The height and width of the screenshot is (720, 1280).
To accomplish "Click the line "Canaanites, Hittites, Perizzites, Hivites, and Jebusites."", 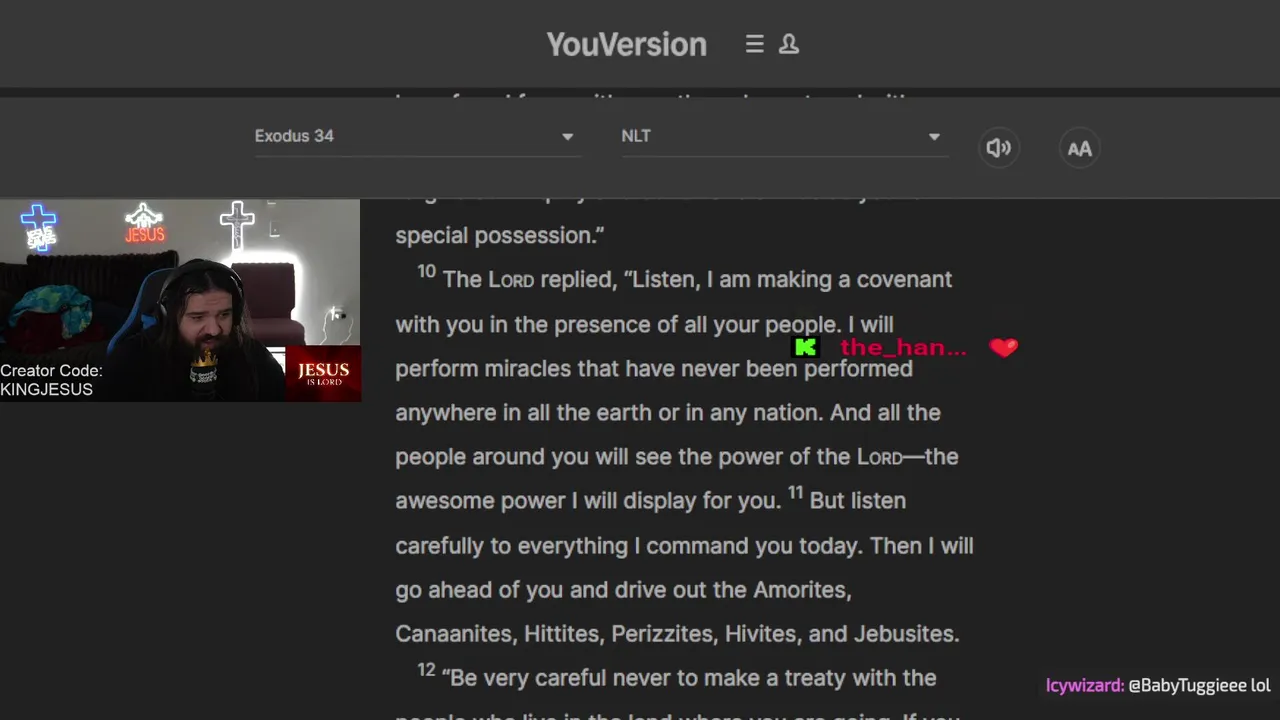I will 677,634.
